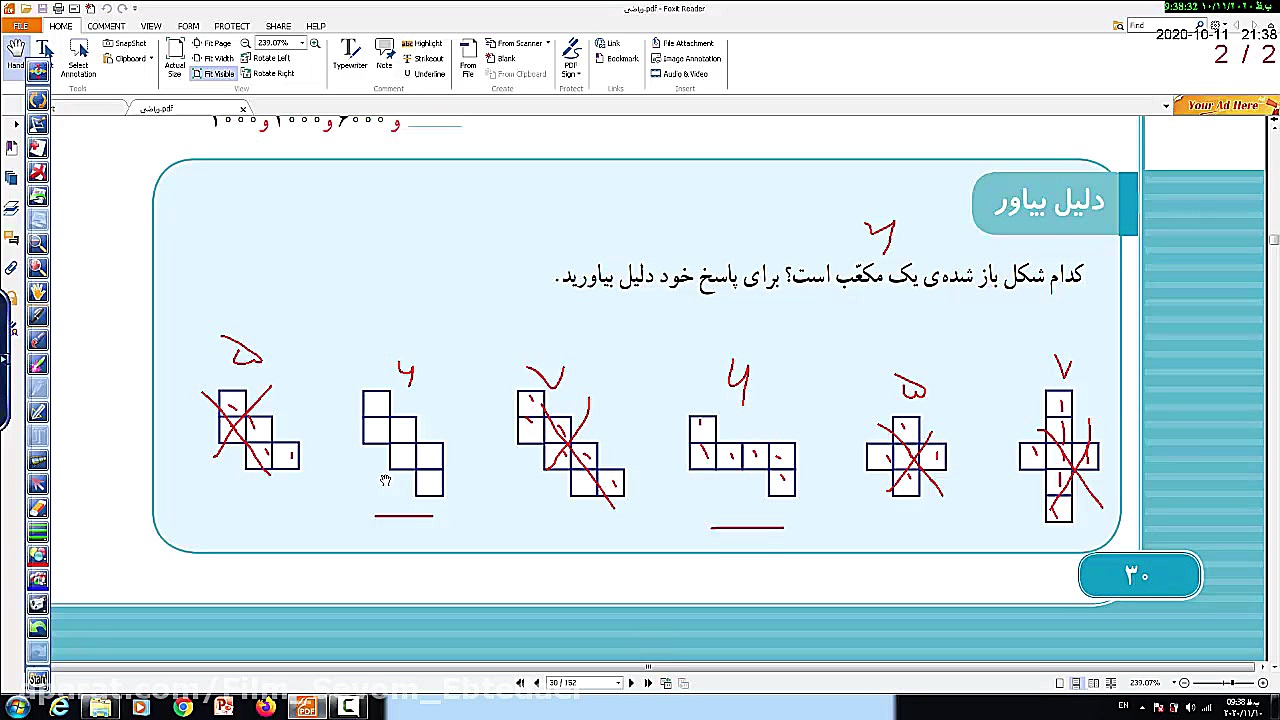This screenshot has width=1280, height=720.
Task: Open the Clipboard dropdown arrow
Action: click(x=152, y=58)
